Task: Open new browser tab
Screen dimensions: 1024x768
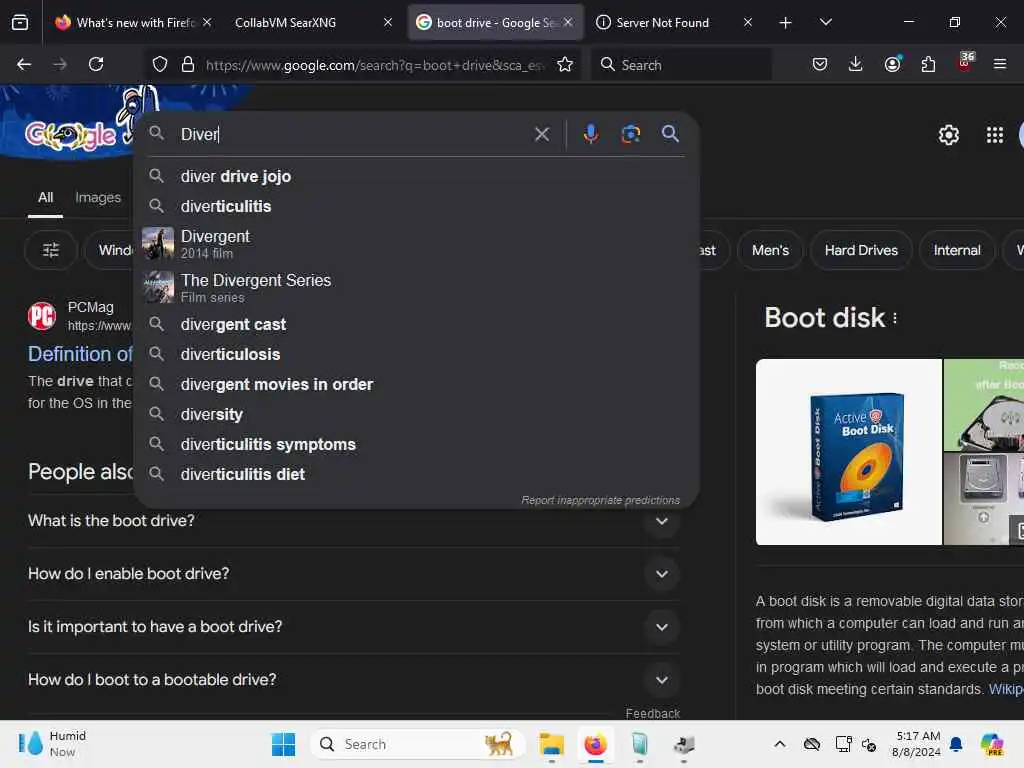Action: point(785,23)
